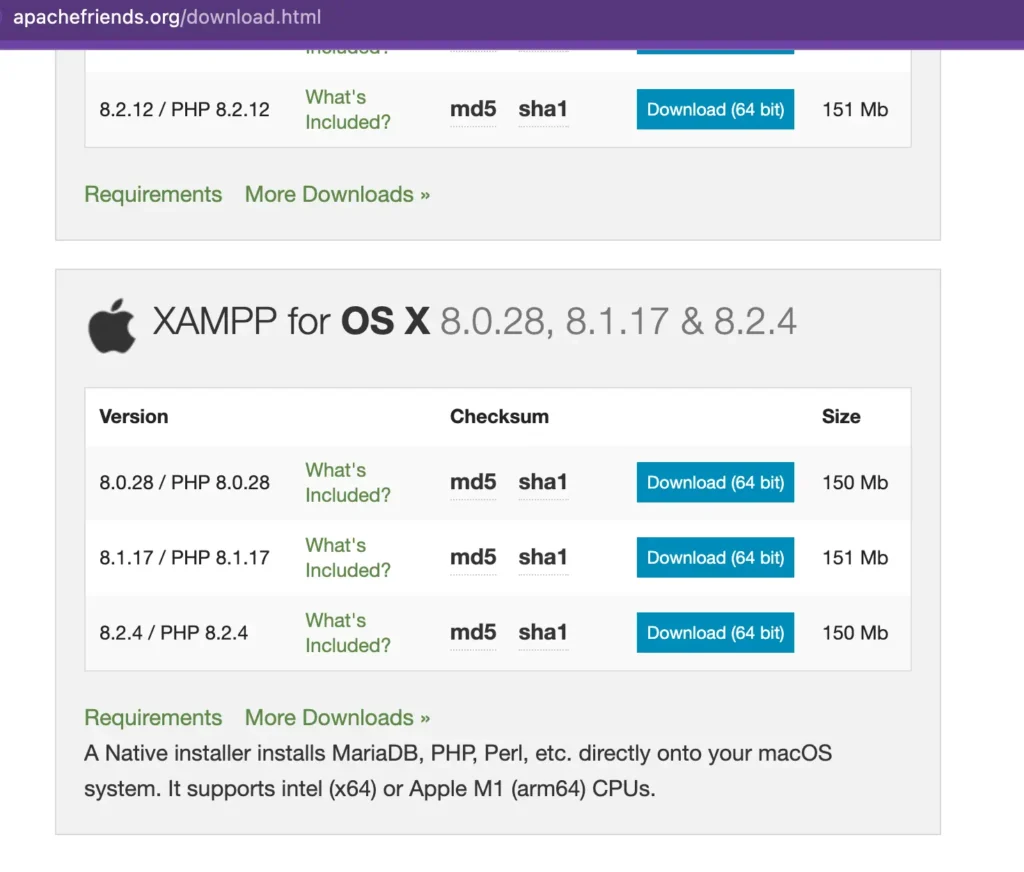Show sha1 checksum for 8.2.12

click(543, 109)
